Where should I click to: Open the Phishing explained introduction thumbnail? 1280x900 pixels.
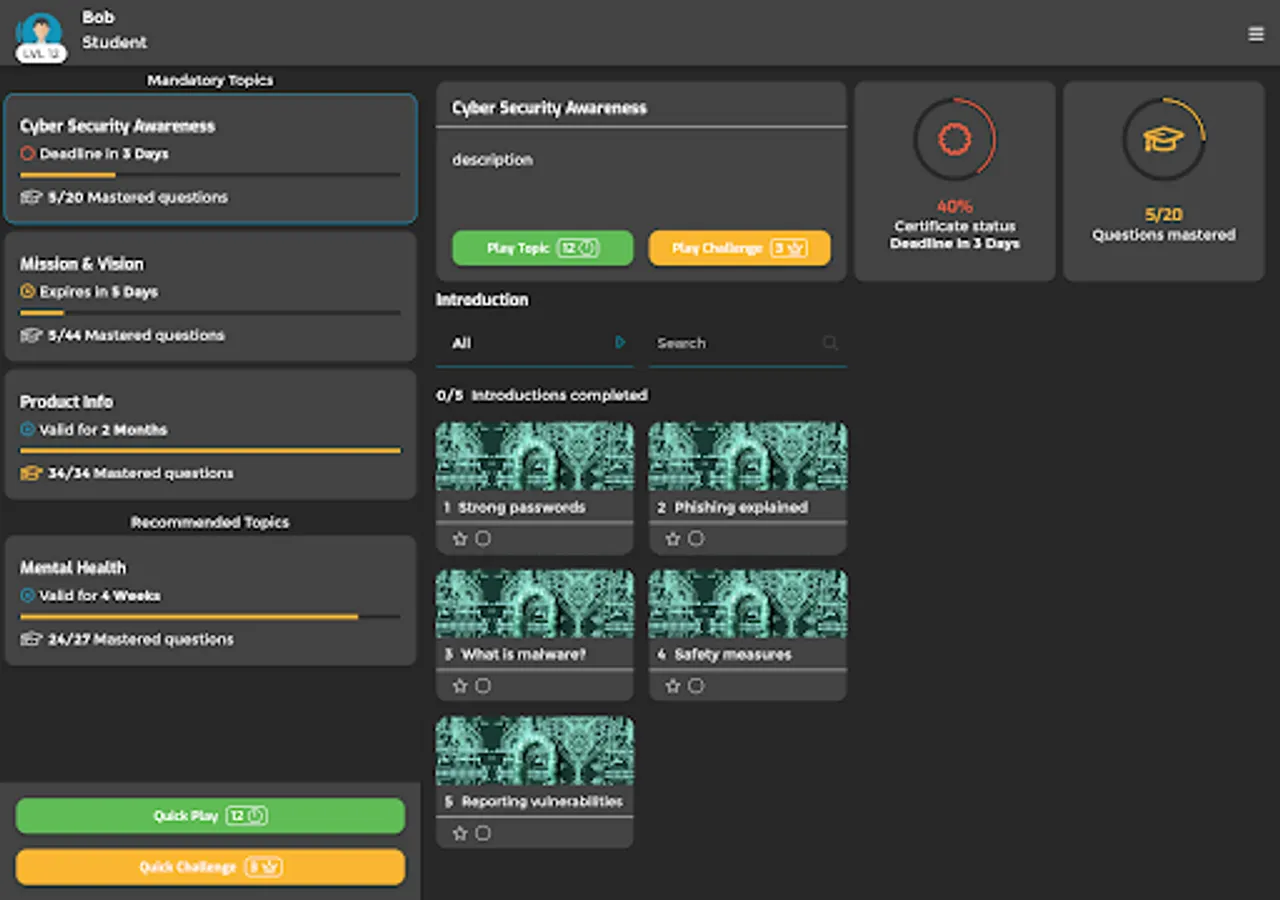[x=748, y=457]
